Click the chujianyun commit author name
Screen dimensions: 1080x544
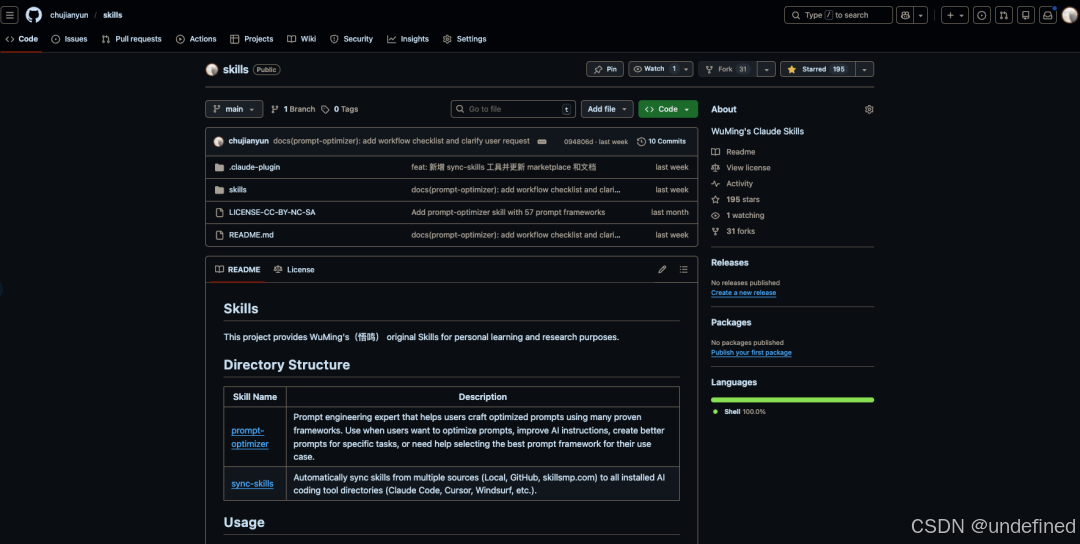[249, 141]
